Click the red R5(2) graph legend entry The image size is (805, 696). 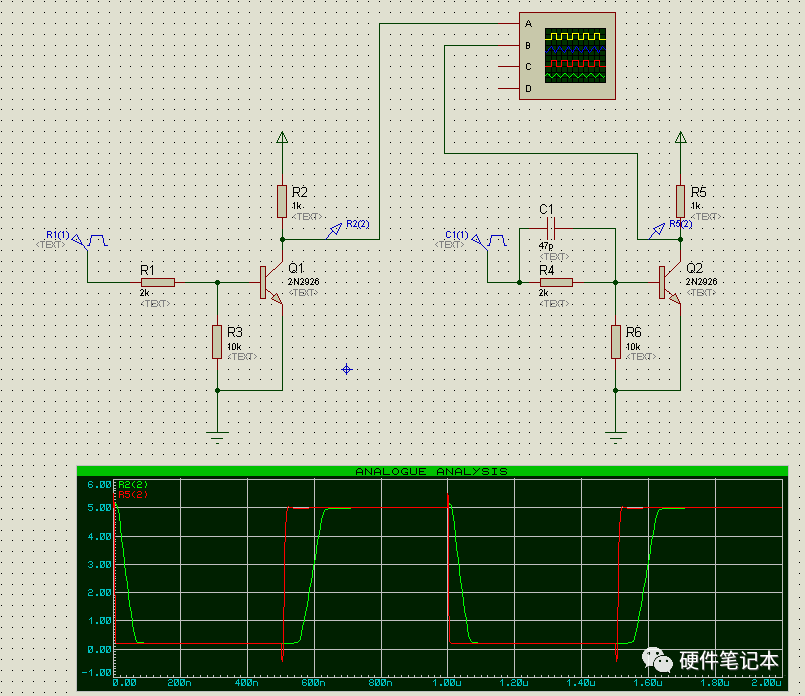point(133,494)
